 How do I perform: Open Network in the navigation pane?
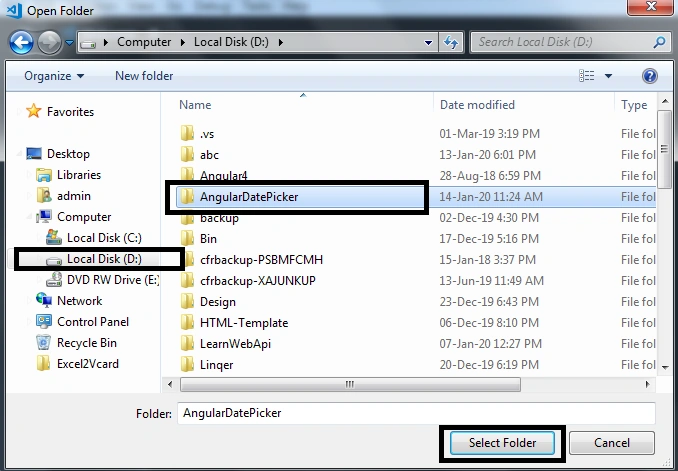(x=80, y=301)
